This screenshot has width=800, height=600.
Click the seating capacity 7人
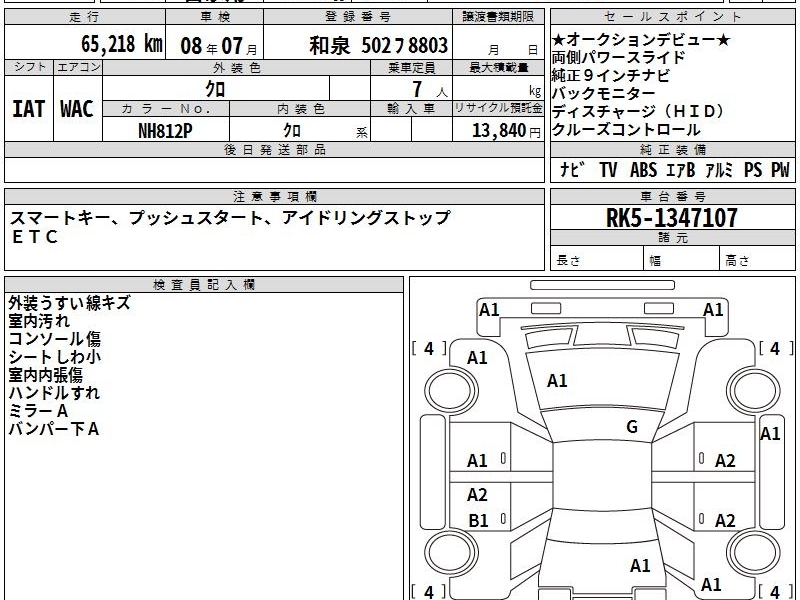430,89
